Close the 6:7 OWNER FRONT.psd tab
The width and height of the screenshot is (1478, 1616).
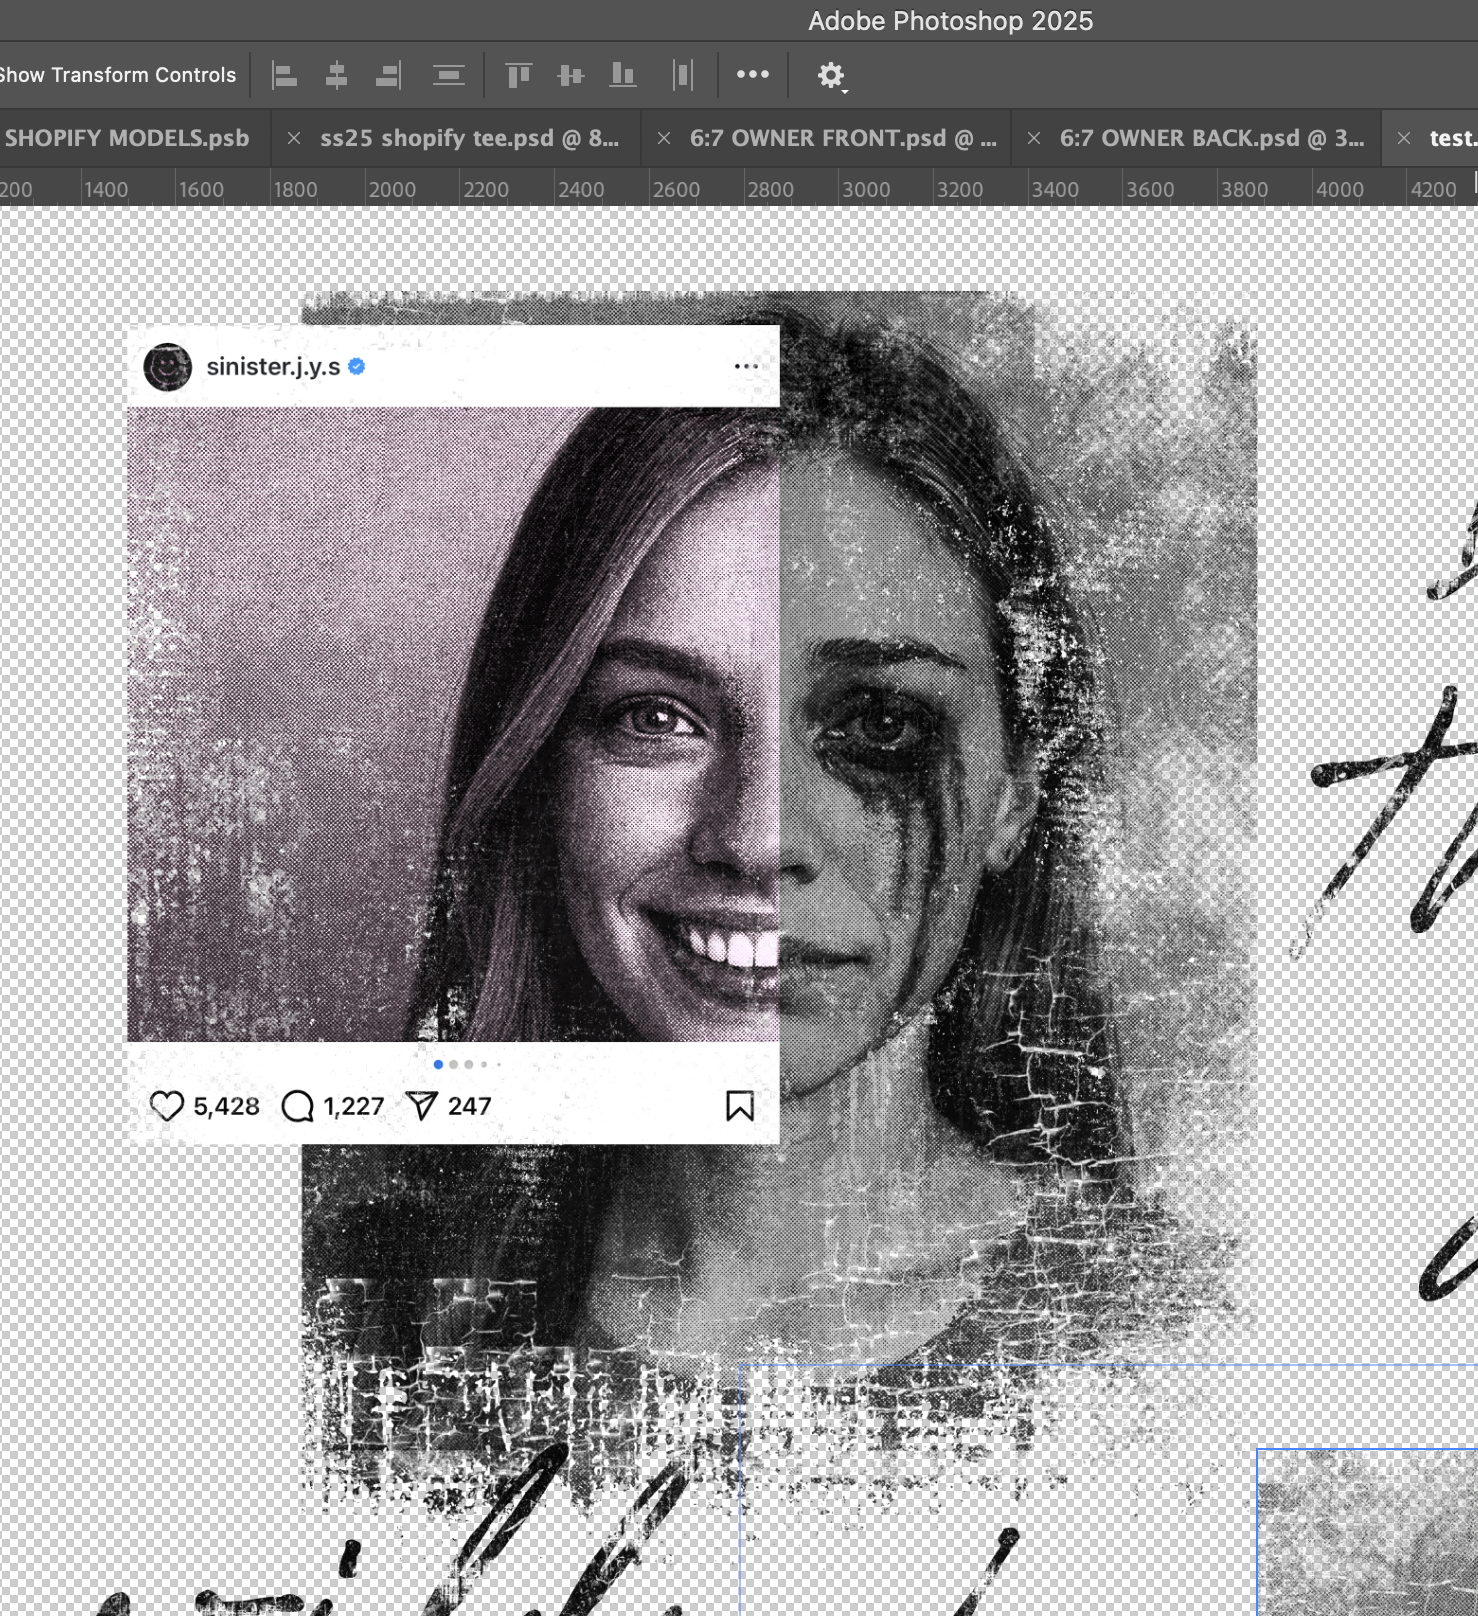point(664,138)
